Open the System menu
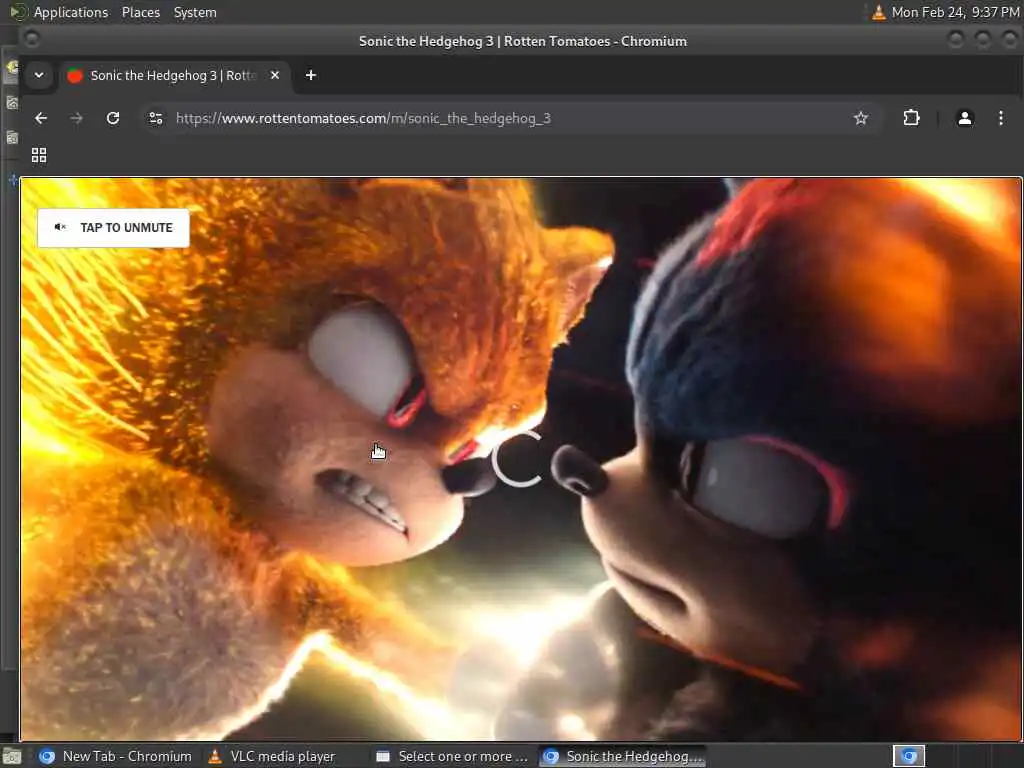Viewport: 1024px width, 768px height. click(x=195, y=12)
